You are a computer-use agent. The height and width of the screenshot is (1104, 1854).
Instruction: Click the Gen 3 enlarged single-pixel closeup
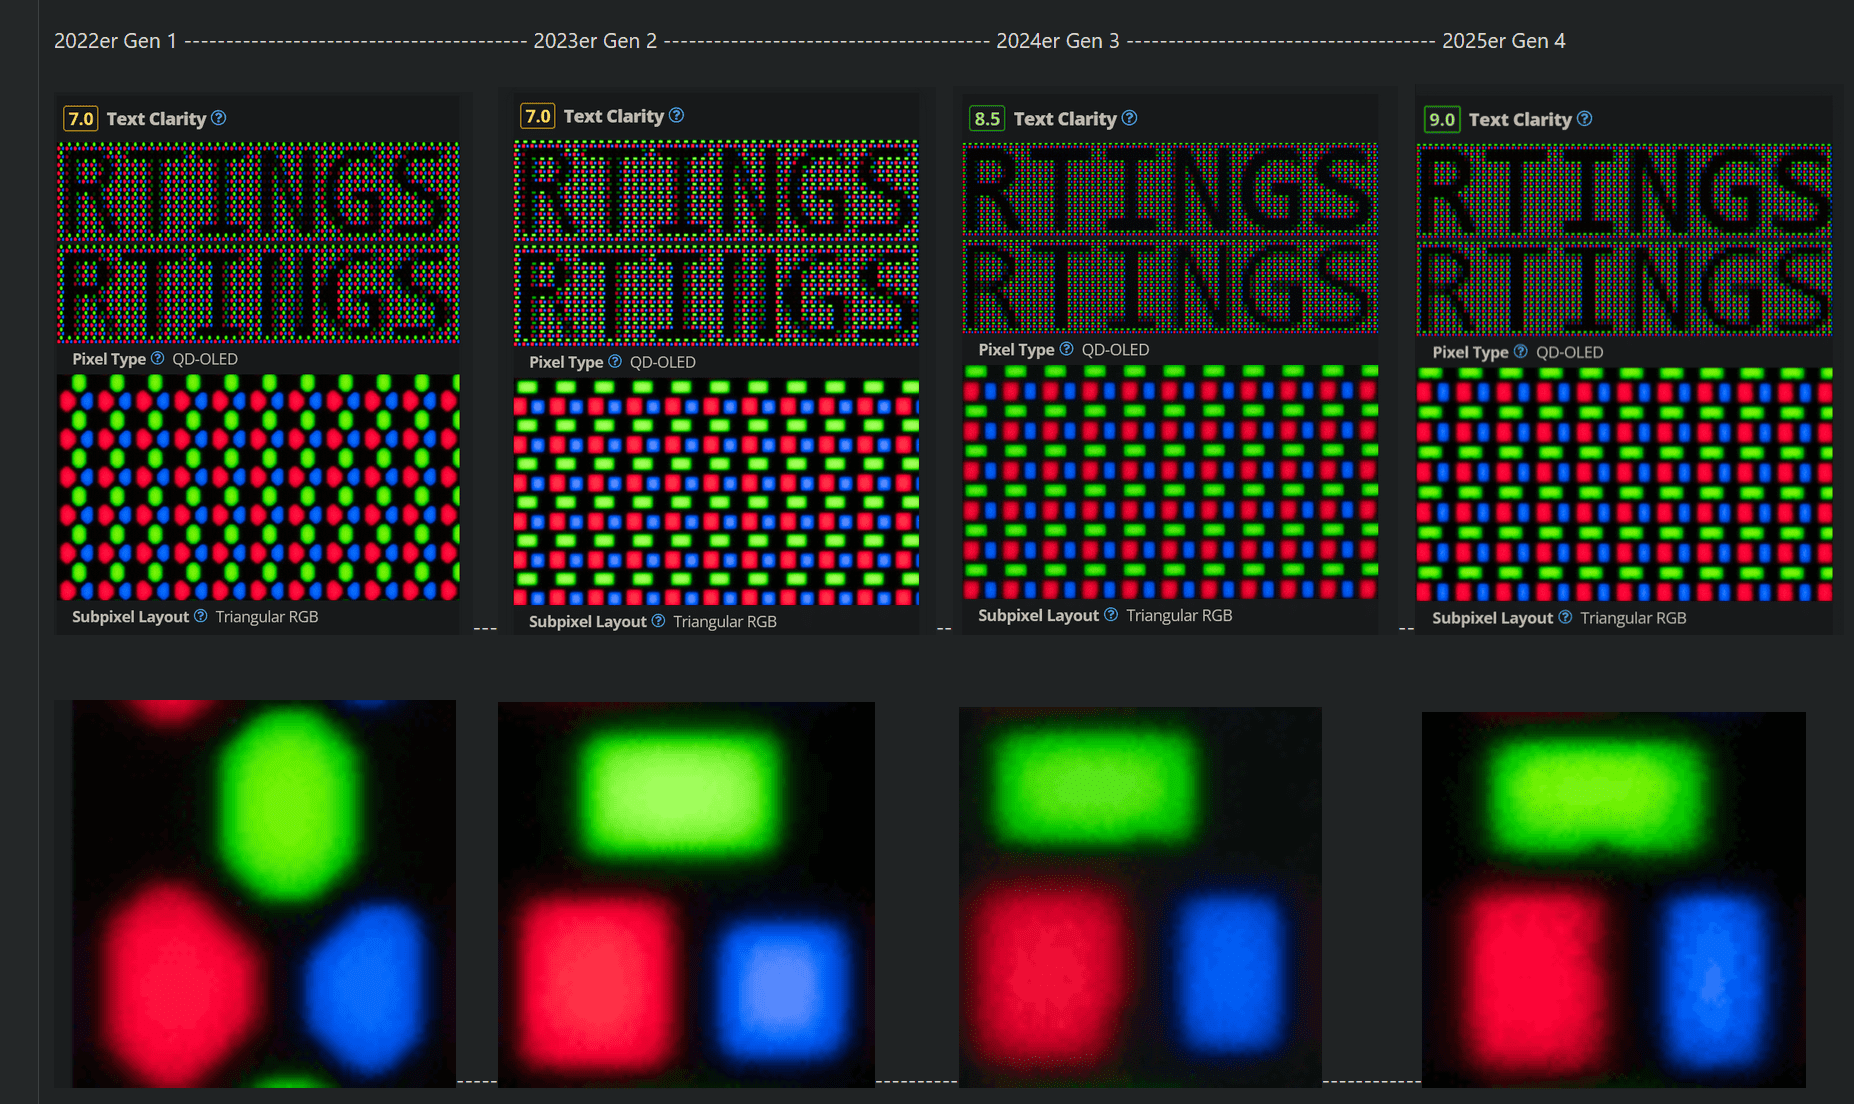(1140, 897)
